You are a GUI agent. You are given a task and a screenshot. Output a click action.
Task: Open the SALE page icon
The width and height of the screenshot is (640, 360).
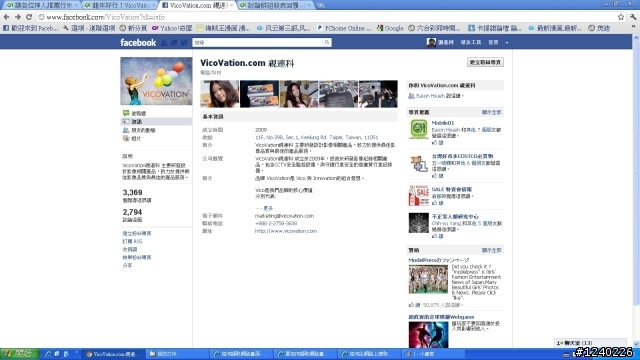tap(418, 196)
